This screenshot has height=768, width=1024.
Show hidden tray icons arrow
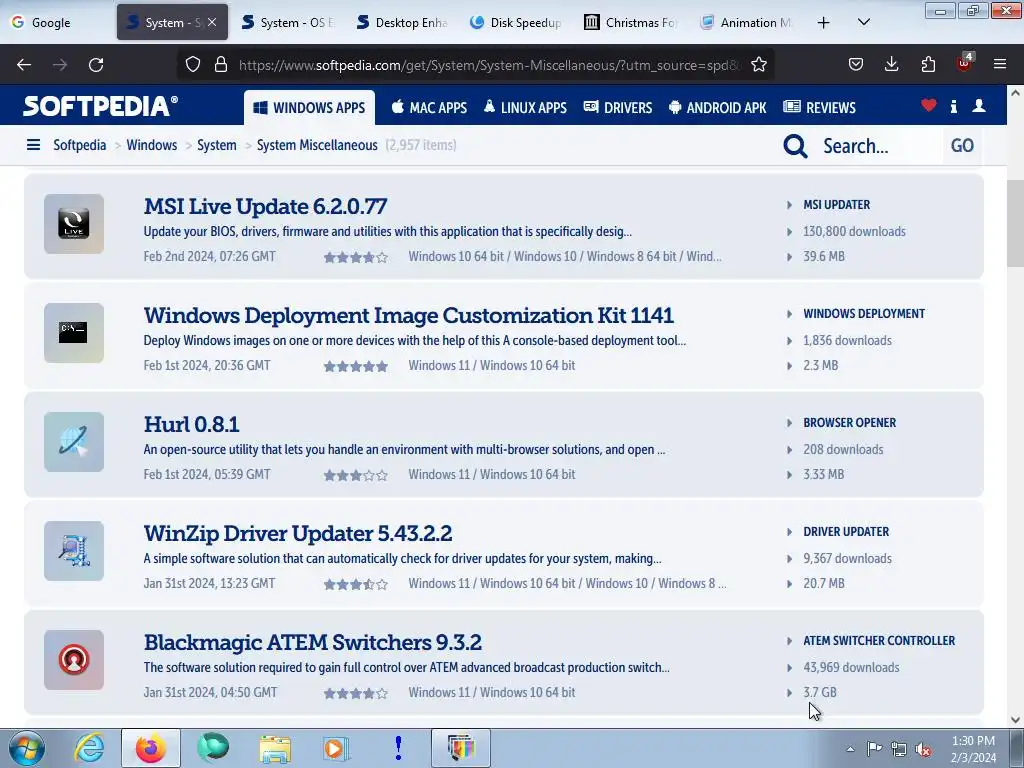point(850,749)
